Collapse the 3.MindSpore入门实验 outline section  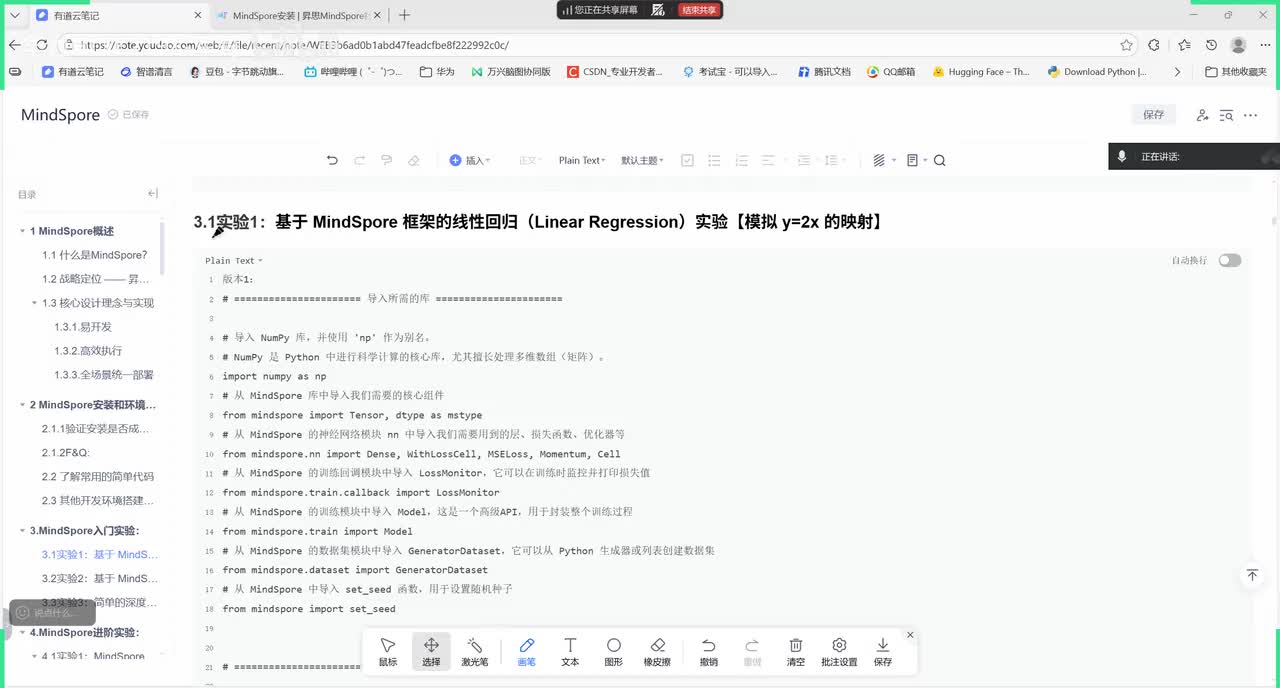click(x=22, y=531)
